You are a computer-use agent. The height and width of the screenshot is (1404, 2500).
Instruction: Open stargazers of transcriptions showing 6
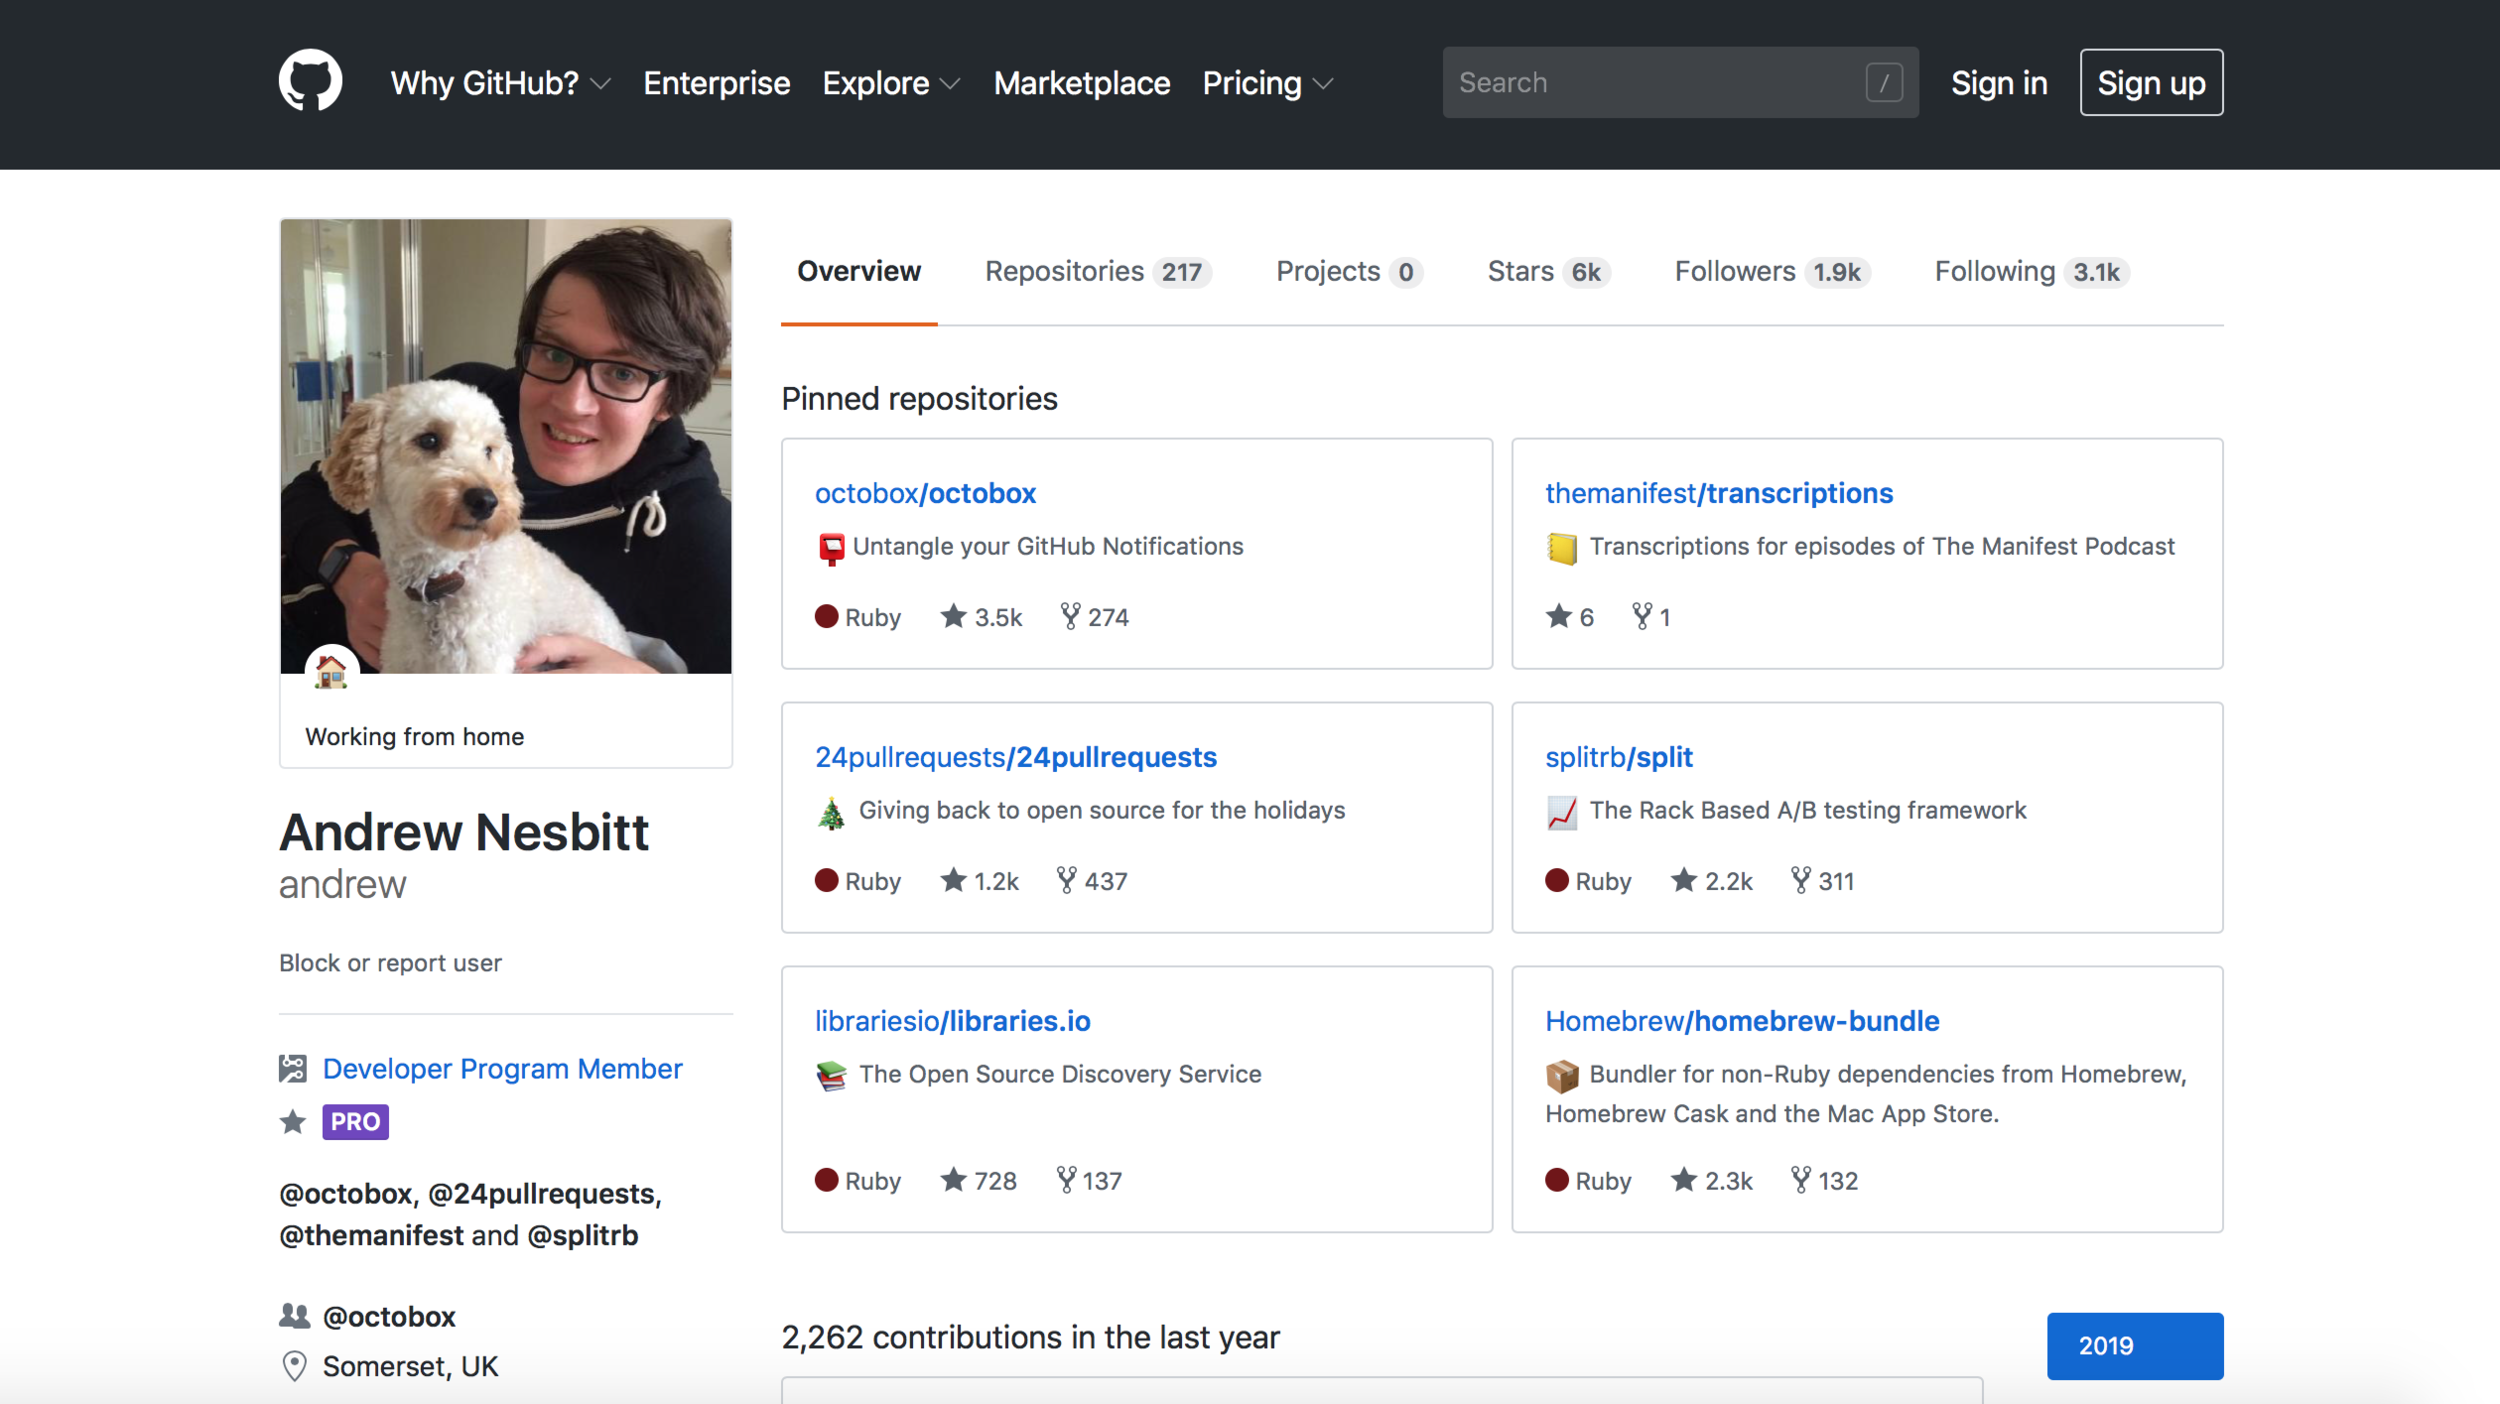(1570, 617)
